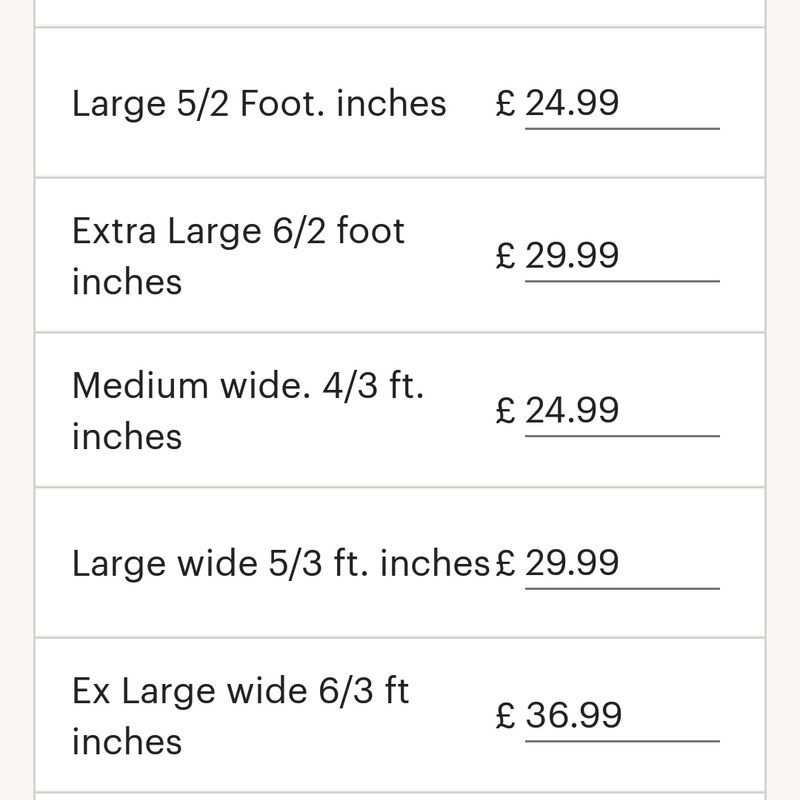Edit the Extra Large 6/2 foot price field
Viewport: 800px width, 800px height.
[620, 256]
